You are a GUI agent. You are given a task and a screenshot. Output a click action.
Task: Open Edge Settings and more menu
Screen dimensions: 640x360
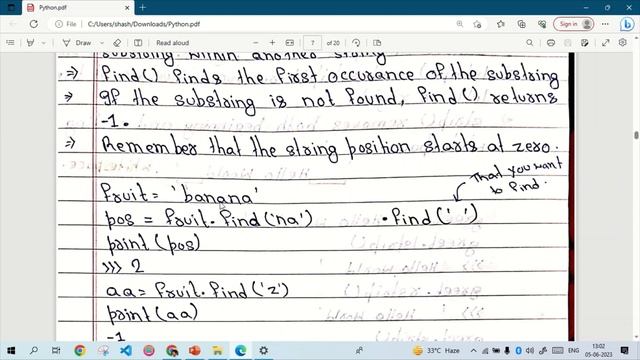pyautogui.click(x=605, y=24)
